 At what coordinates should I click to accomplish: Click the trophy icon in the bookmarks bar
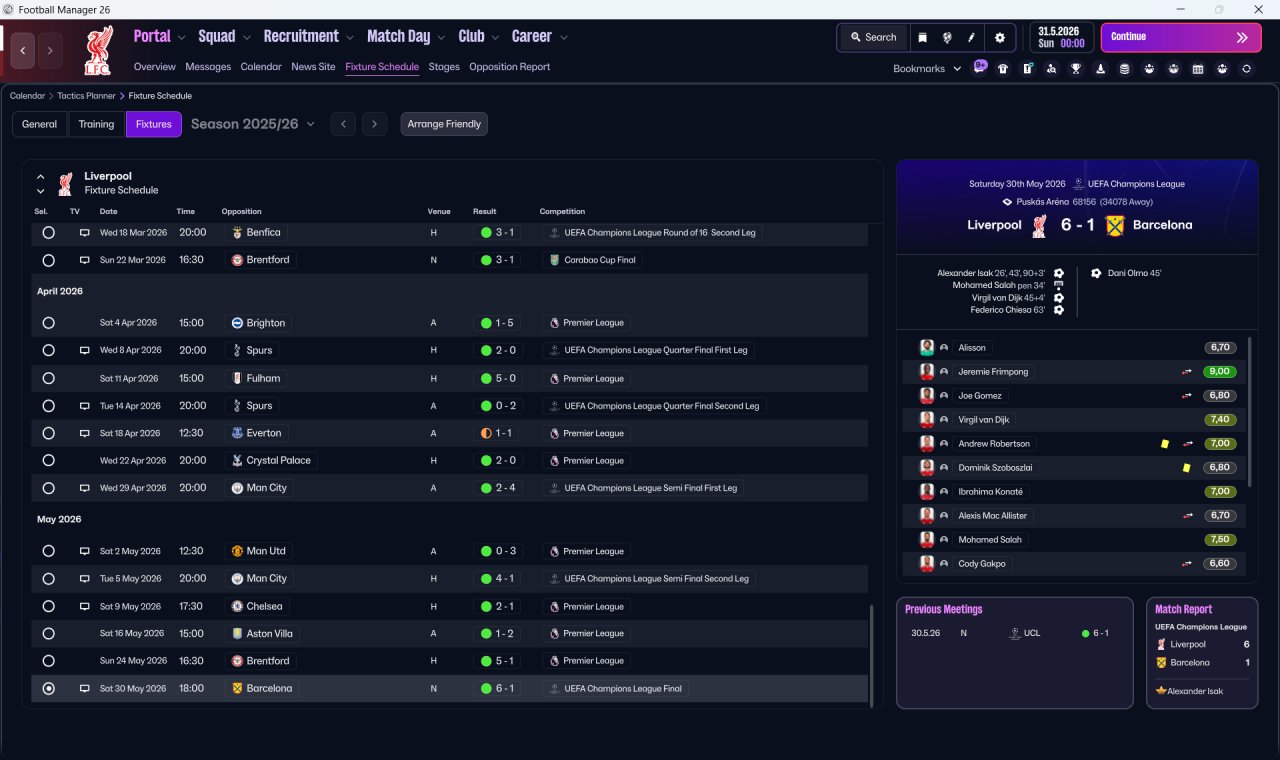point(1076,69)
